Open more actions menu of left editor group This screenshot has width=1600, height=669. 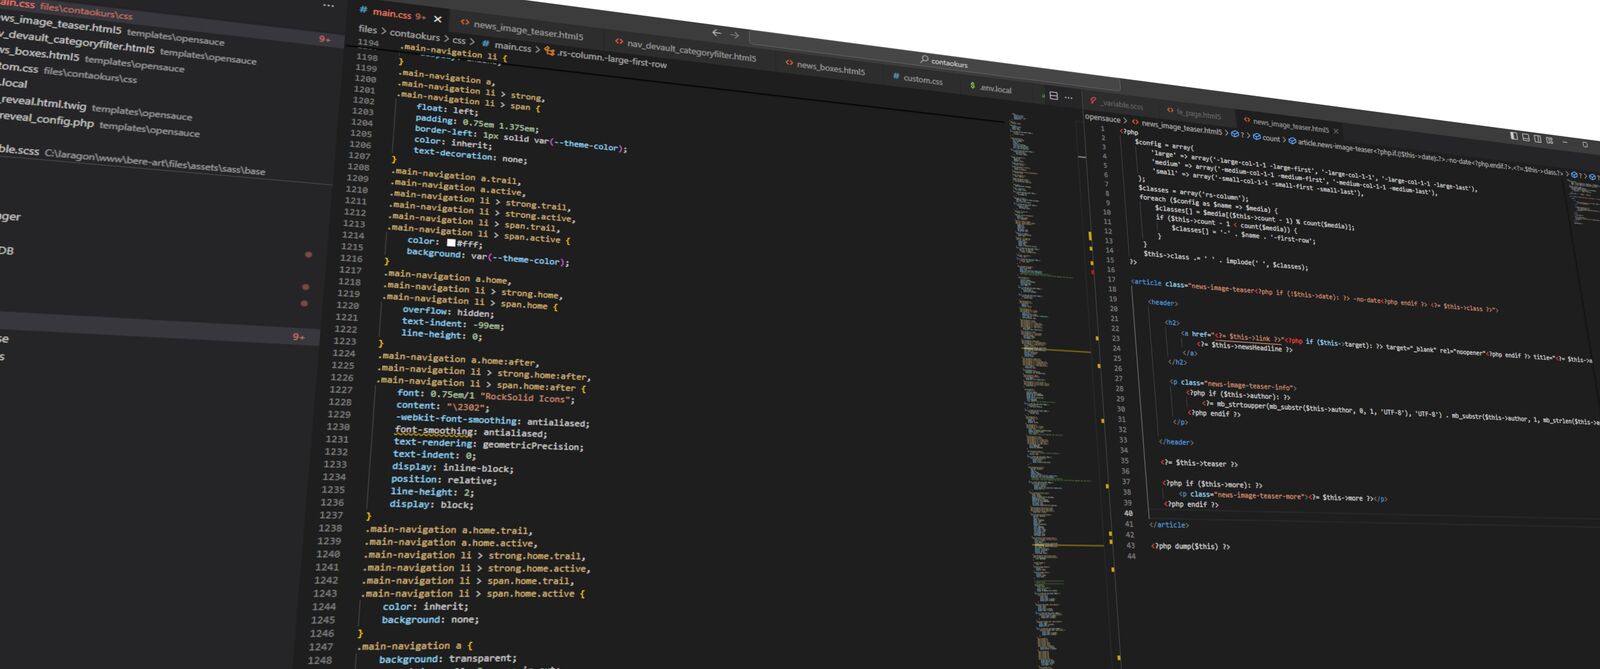1068,98
